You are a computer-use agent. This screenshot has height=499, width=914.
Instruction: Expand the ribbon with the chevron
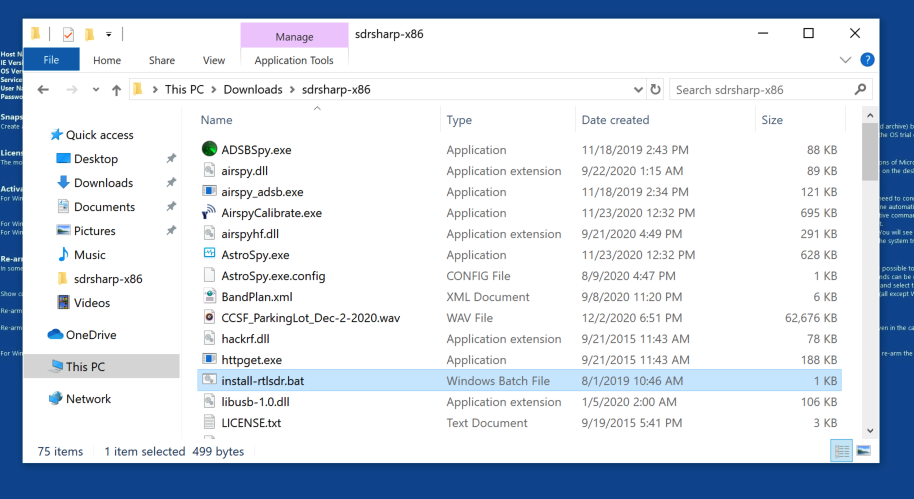pos(845,59)
